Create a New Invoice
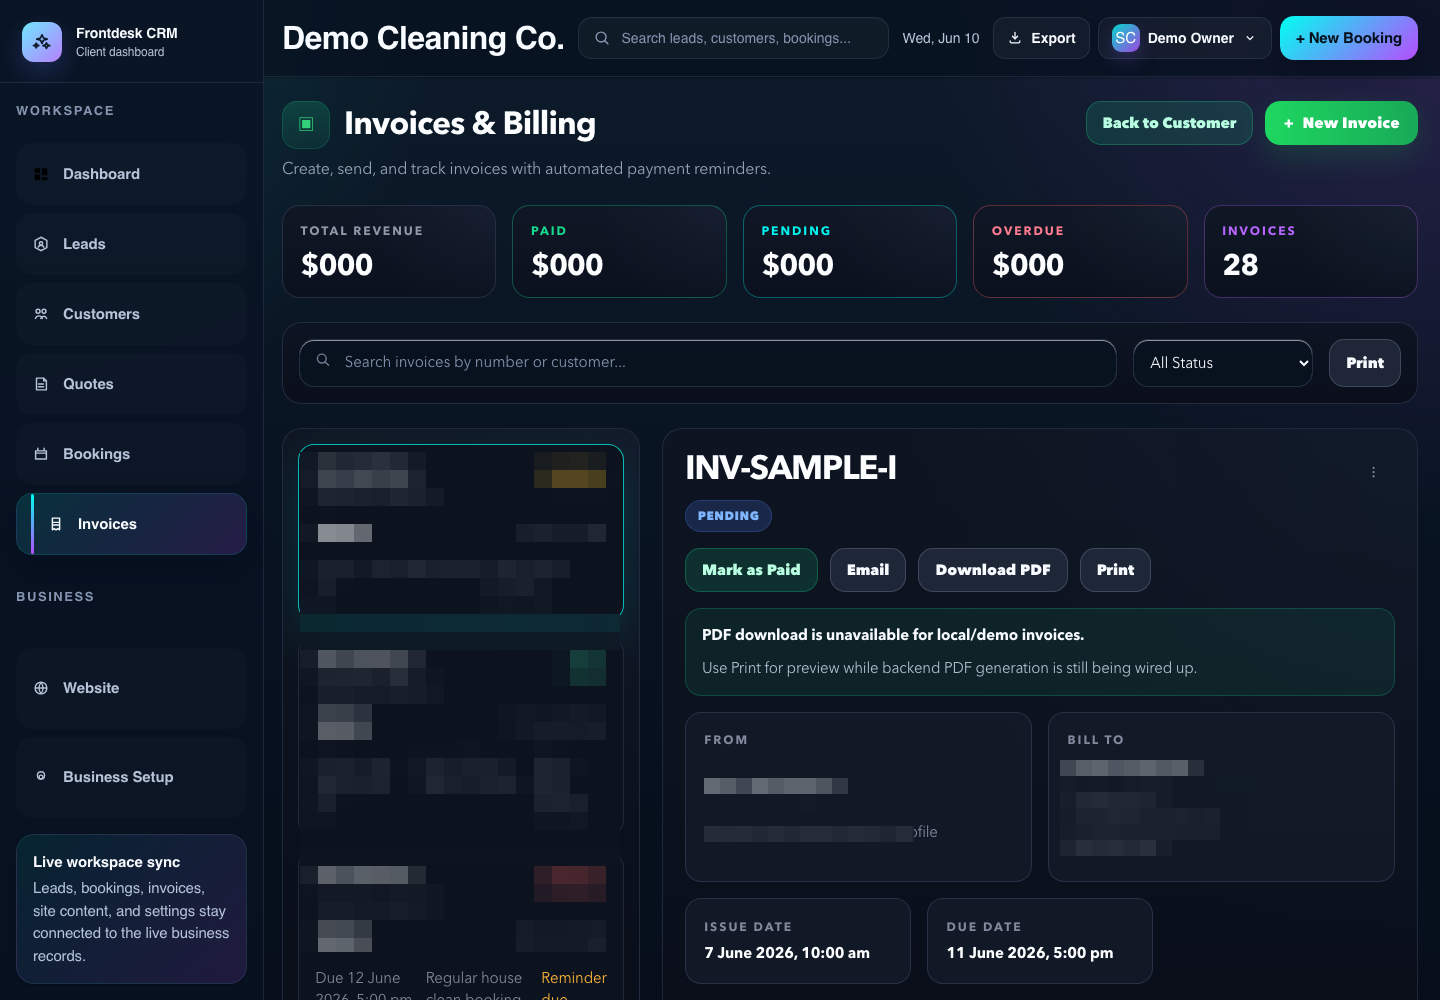1440x1000 pixels. pos(1341,123)
